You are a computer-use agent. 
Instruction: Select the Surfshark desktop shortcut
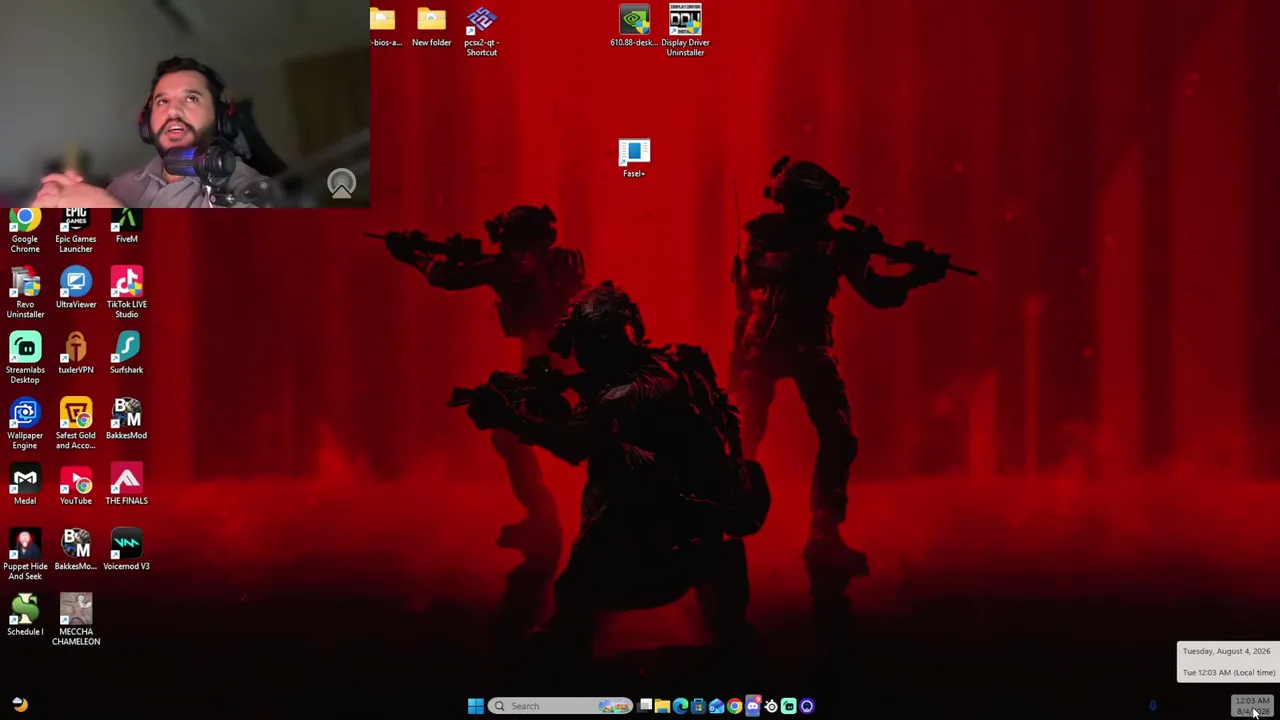pyautogui.click(x=126, y=354)
